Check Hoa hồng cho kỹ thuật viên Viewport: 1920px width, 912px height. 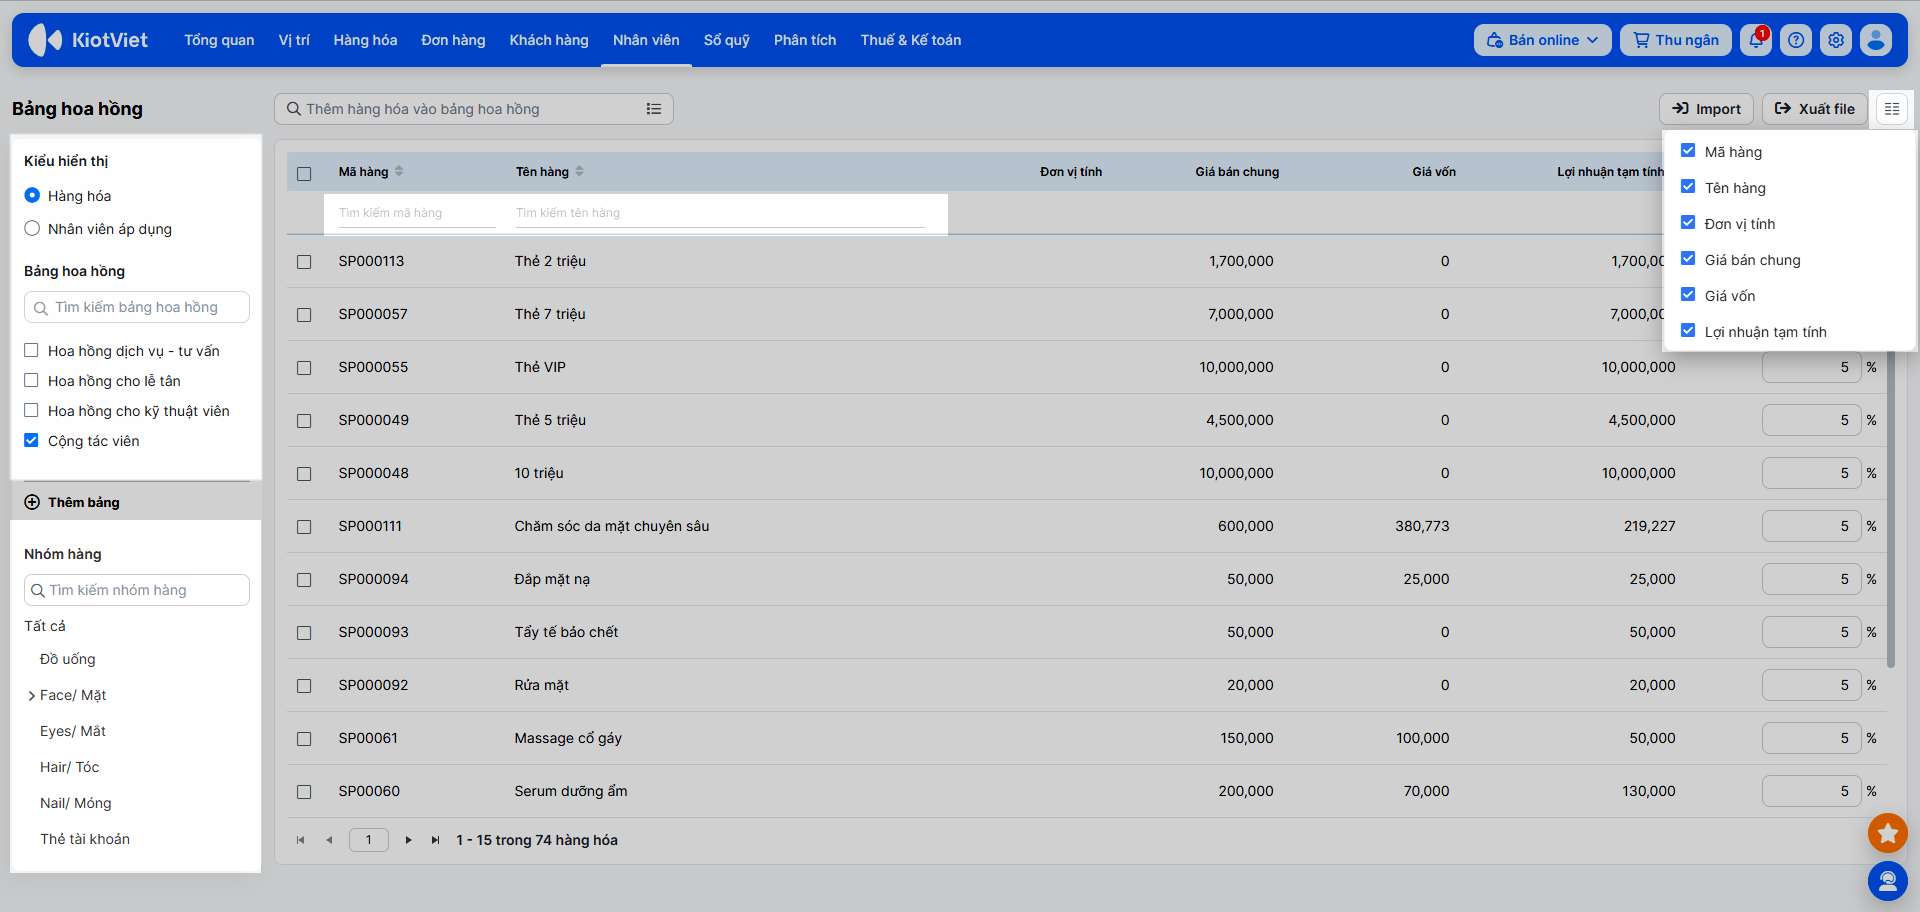click(x=31, y=410)
